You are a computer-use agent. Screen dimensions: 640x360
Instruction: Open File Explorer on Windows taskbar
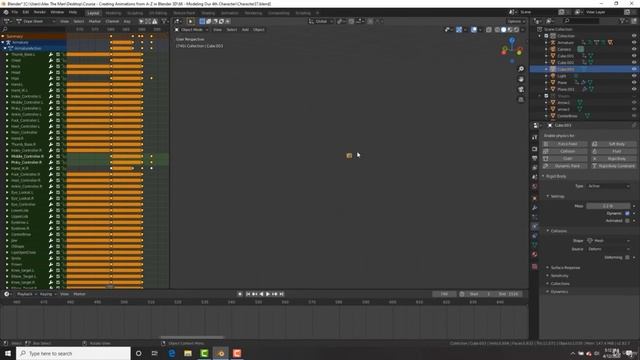tap(188, 353)
